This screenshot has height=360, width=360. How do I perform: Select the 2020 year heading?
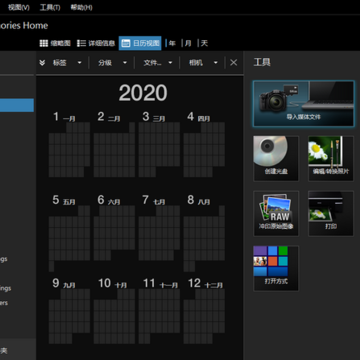143,93
